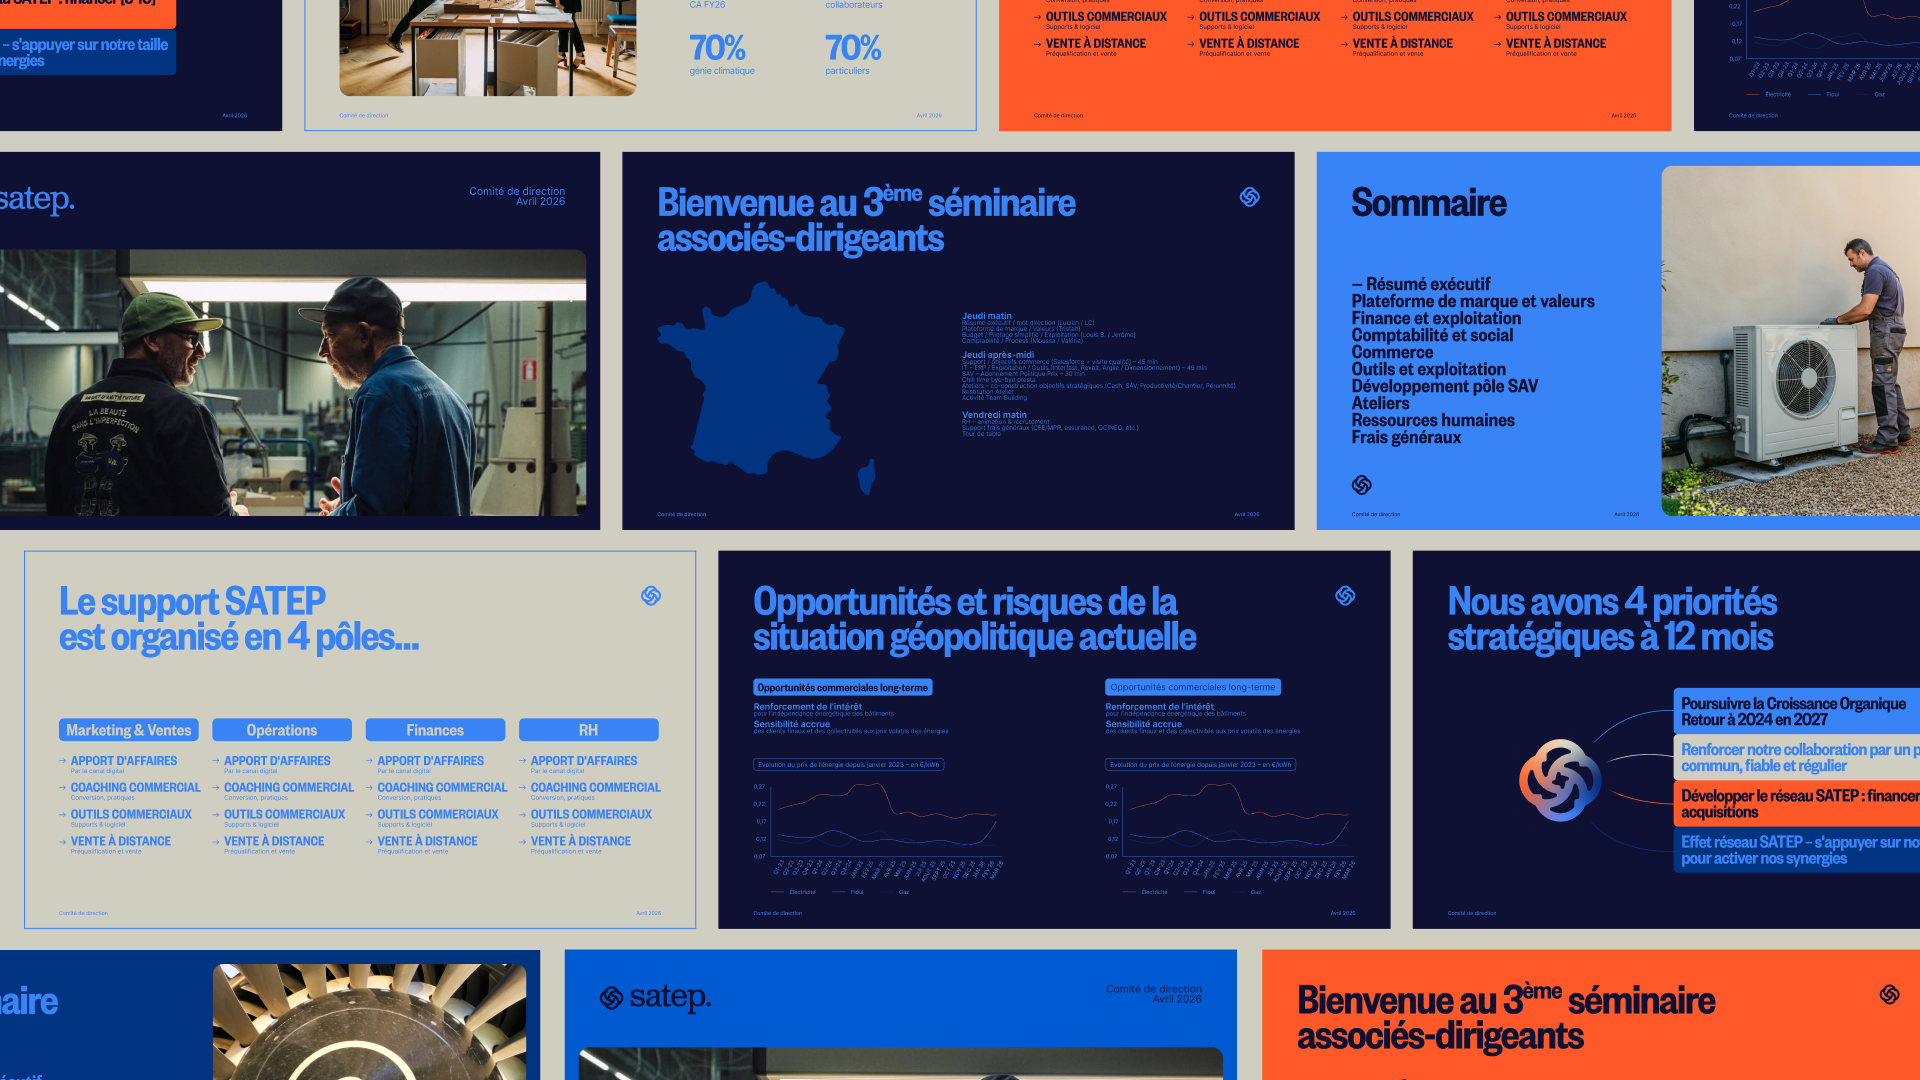Click logo icon on Opportunités et risques slide
The height and width of the screenshot is (1080, 1920).
(1345, 596)
